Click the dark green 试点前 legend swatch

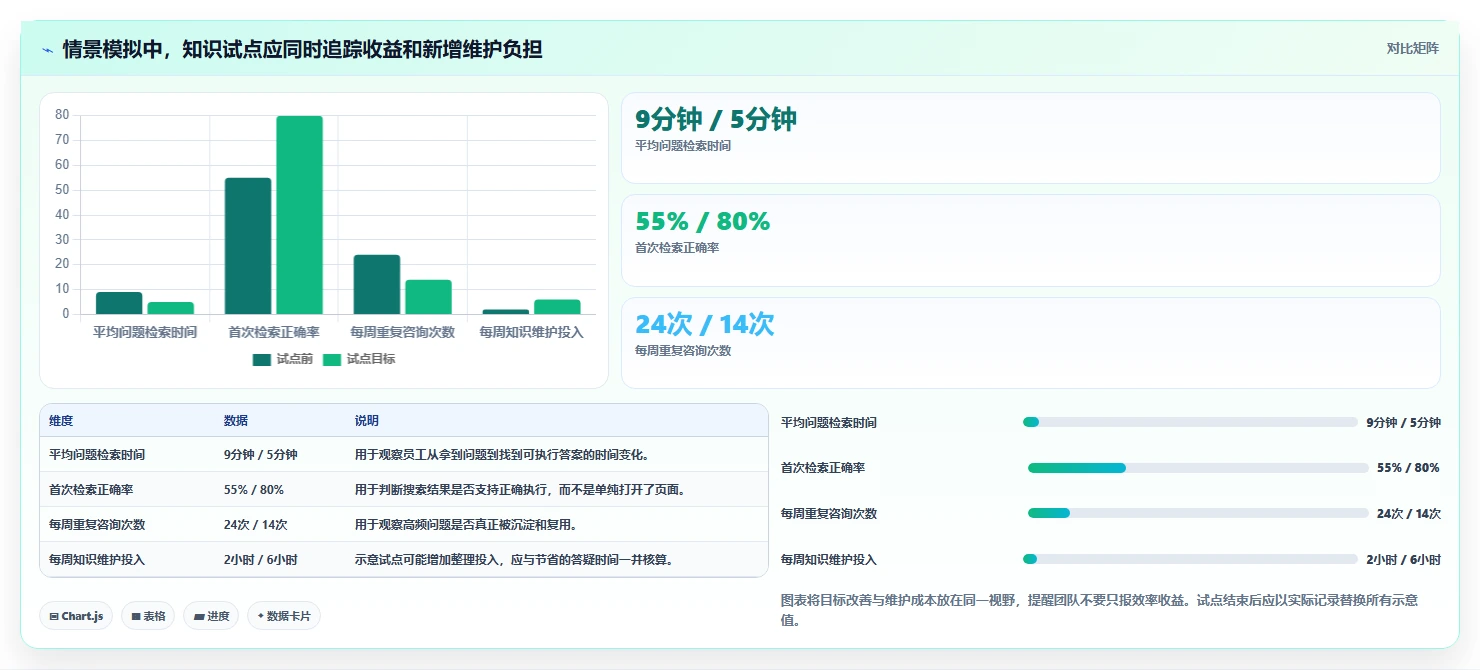pos(262,359)
